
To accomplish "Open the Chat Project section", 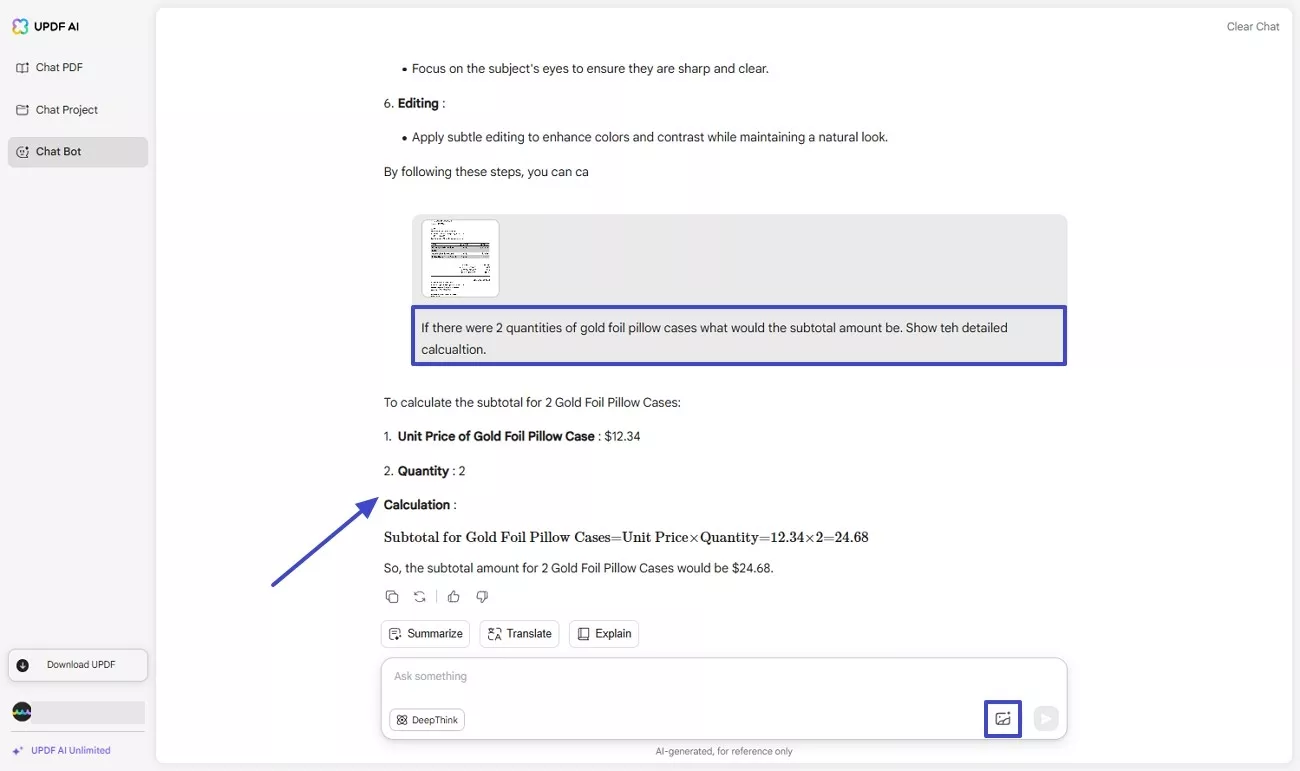I will [78, 110].
